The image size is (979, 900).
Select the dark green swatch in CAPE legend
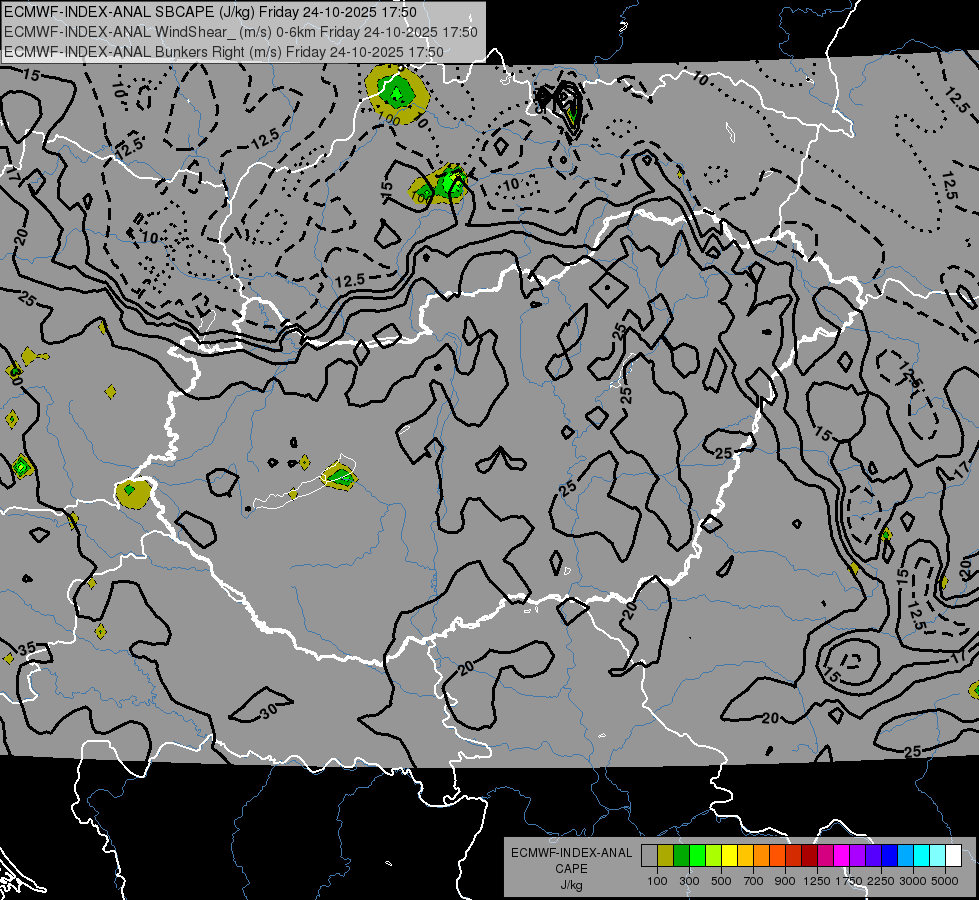pos(681,856)
